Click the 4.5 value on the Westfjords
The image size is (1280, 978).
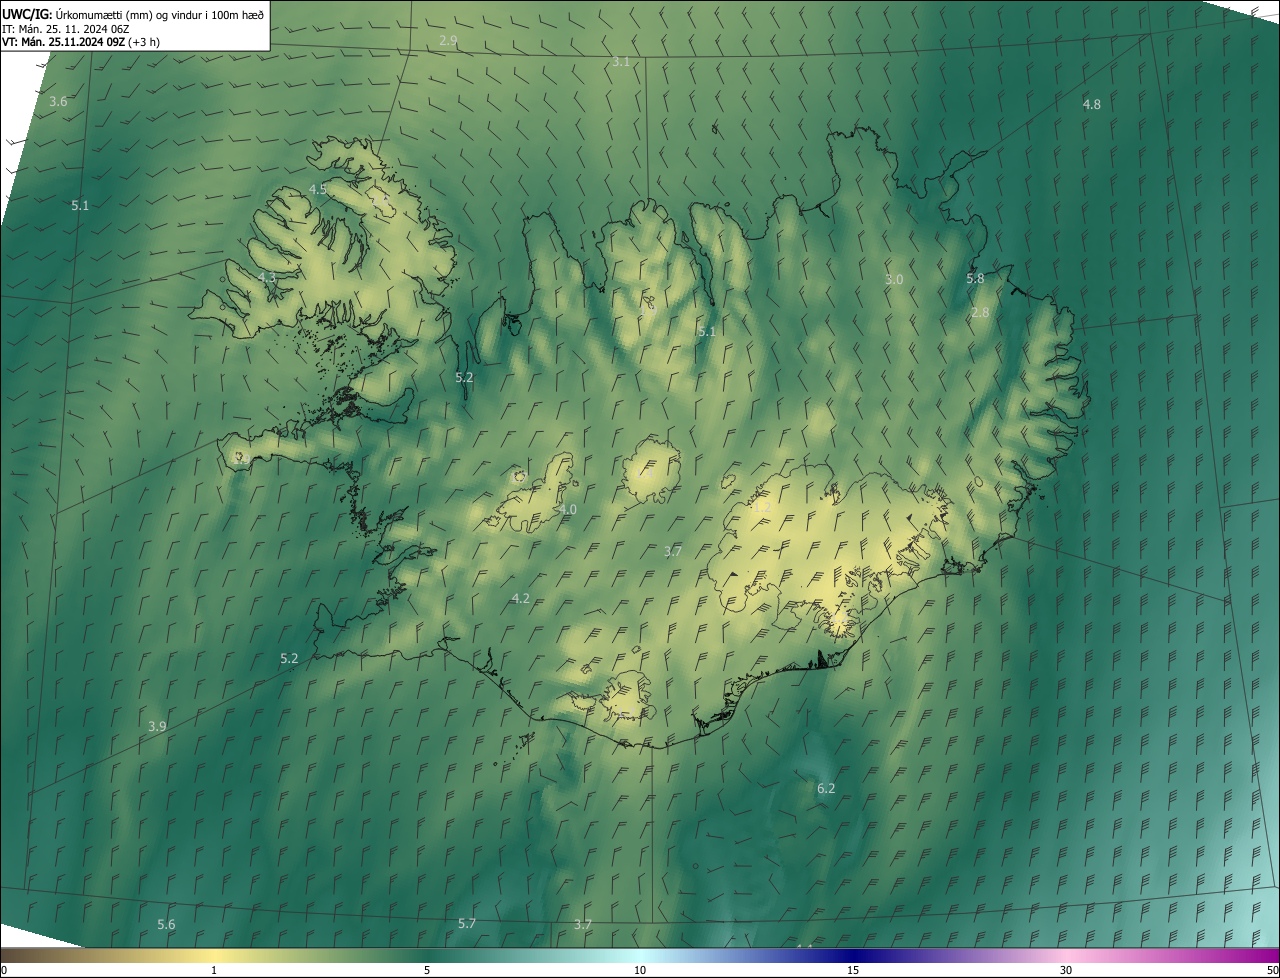(317, 189)
